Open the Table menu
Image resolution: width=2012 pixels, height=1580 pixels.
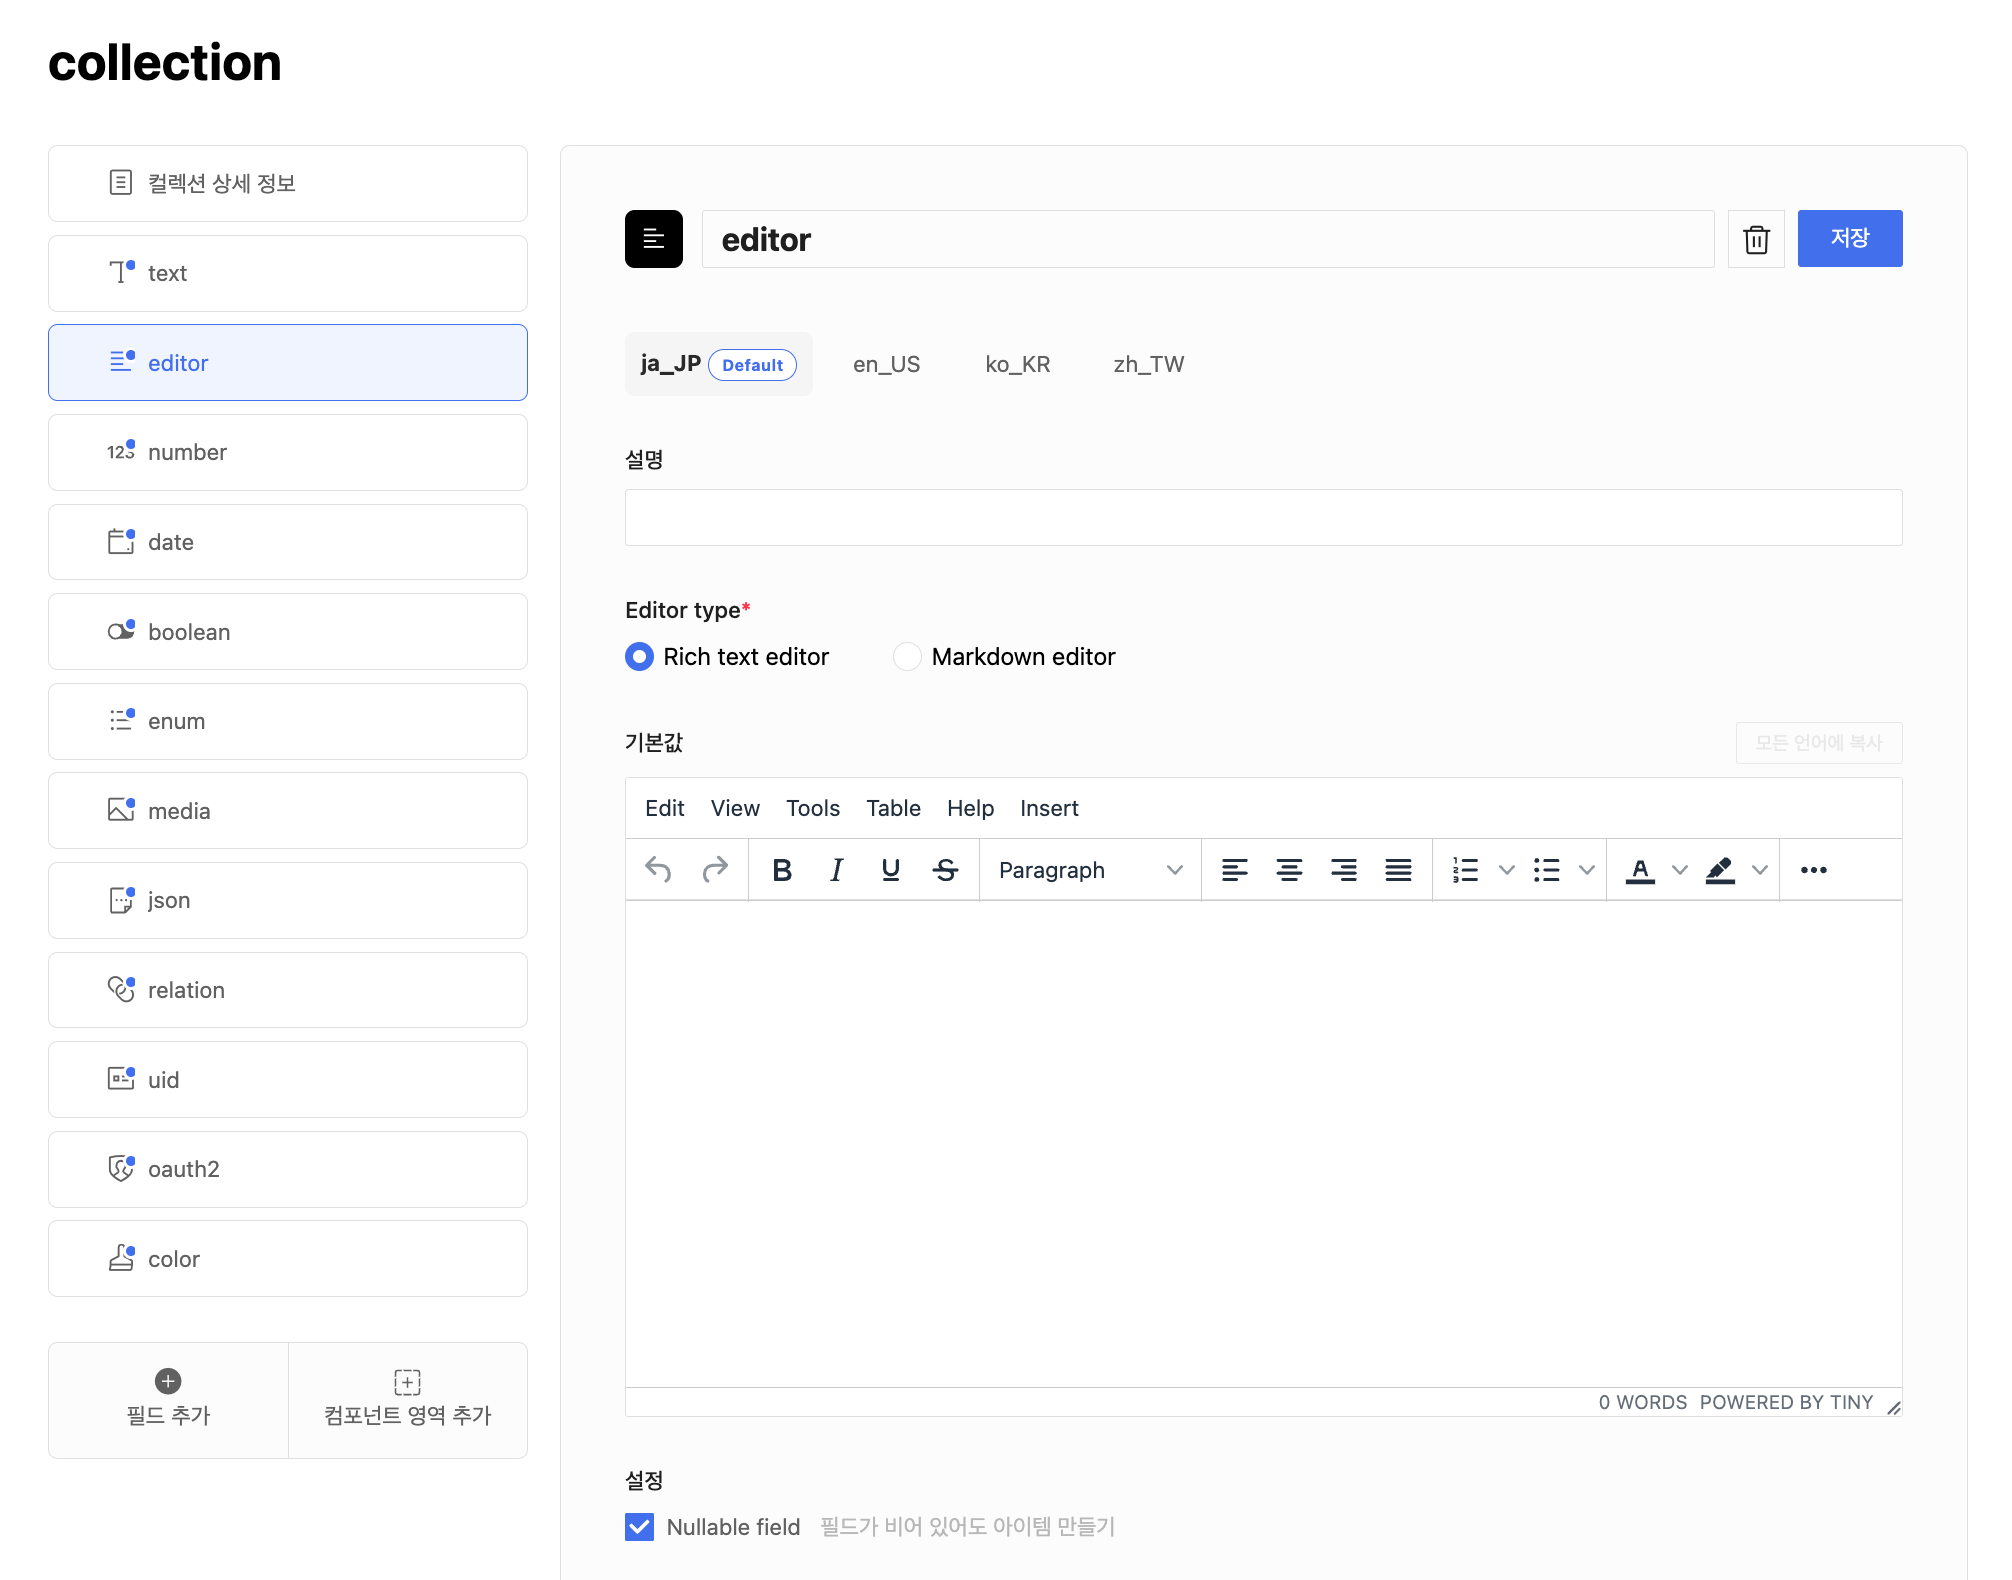893,808
